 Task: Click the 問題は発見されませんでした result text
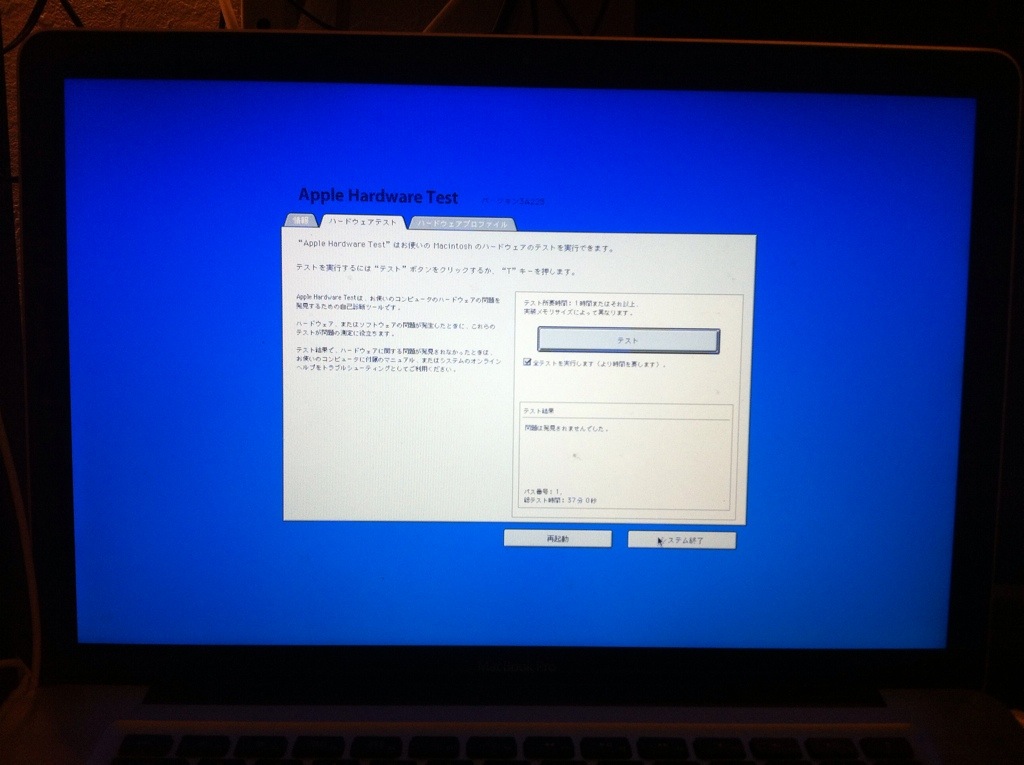[566, 429]
